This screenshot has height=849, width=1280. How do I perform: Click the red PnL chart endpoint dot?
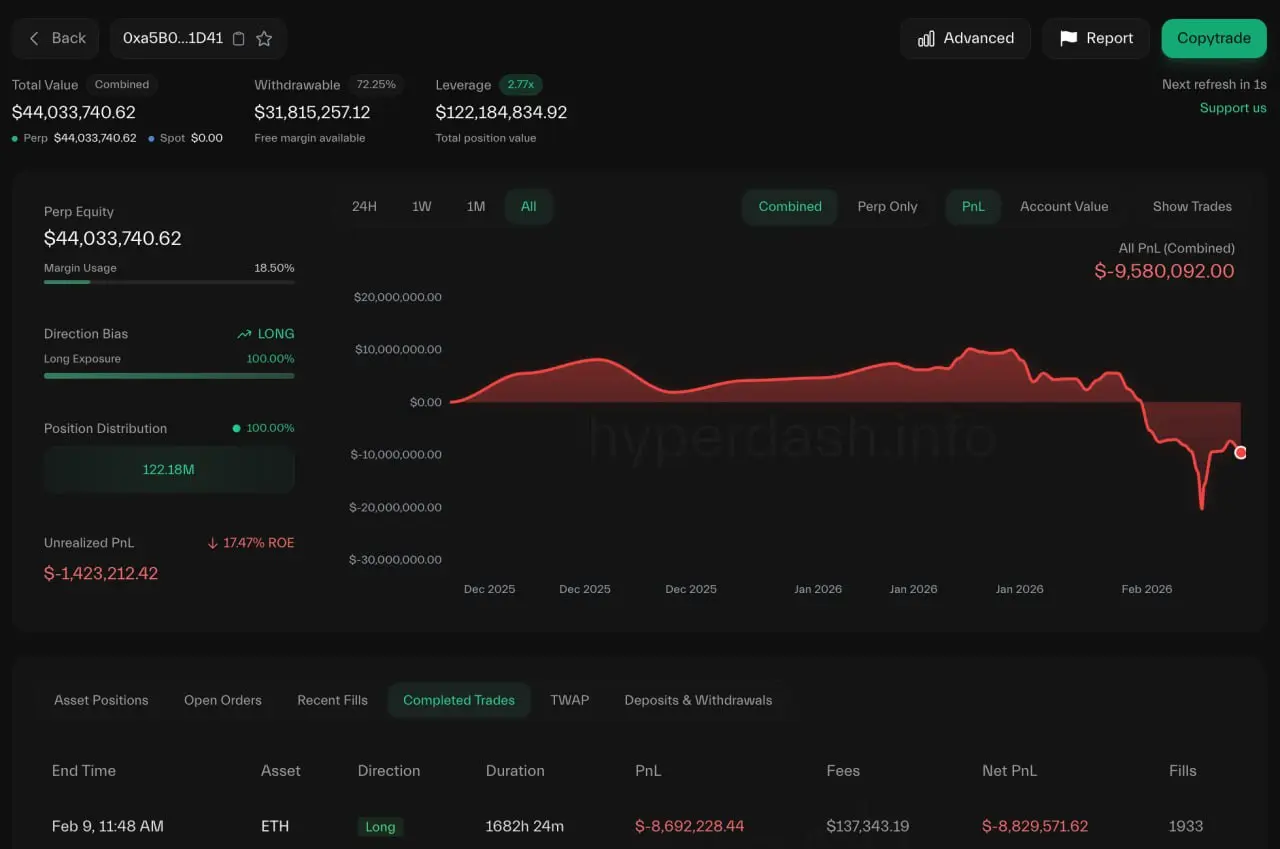[x=1241, y=452]
